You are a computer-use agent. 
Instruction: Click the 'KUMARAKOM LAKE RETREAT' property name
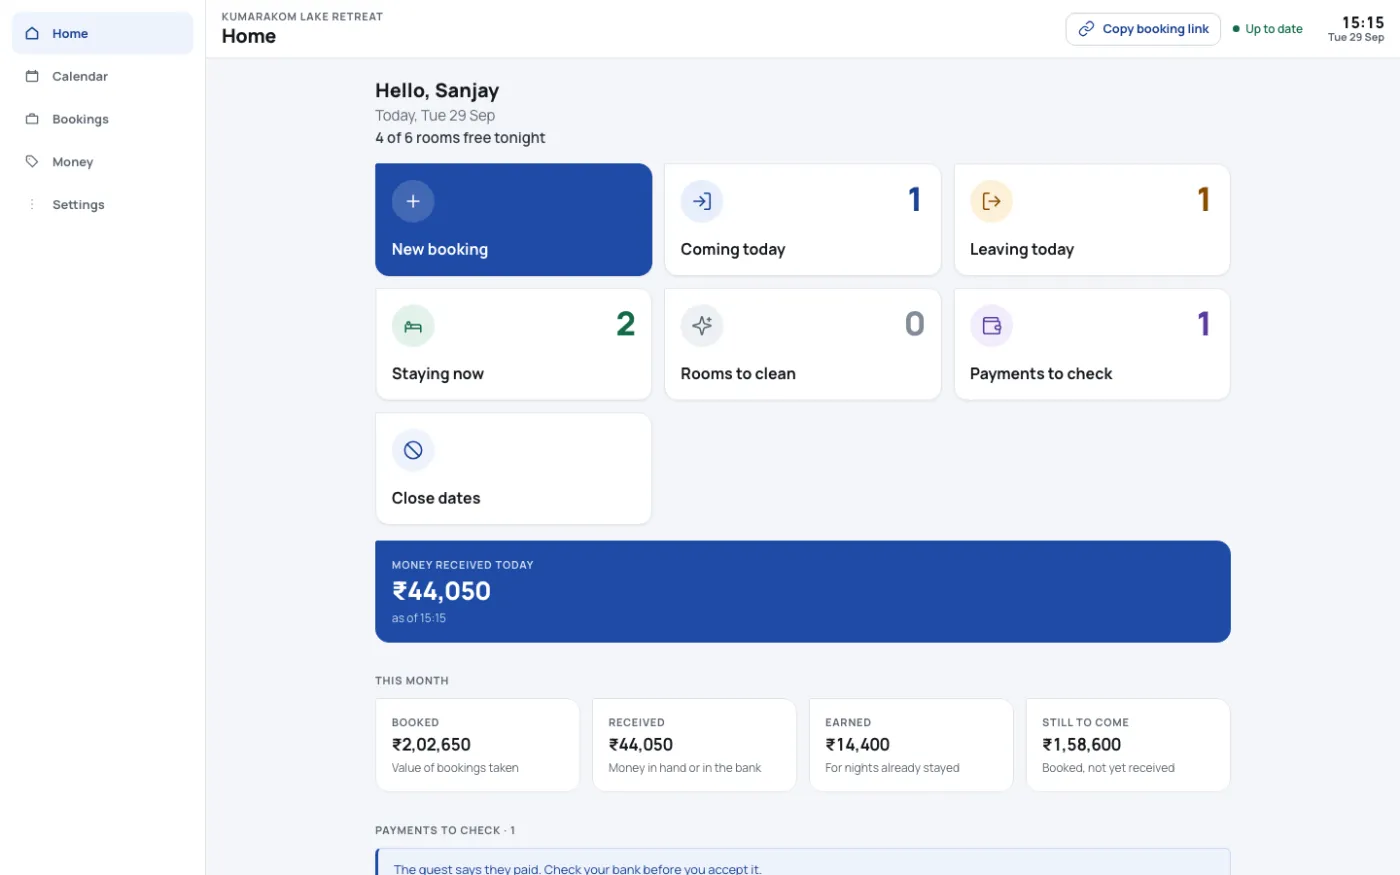click(x=302, y=16)
